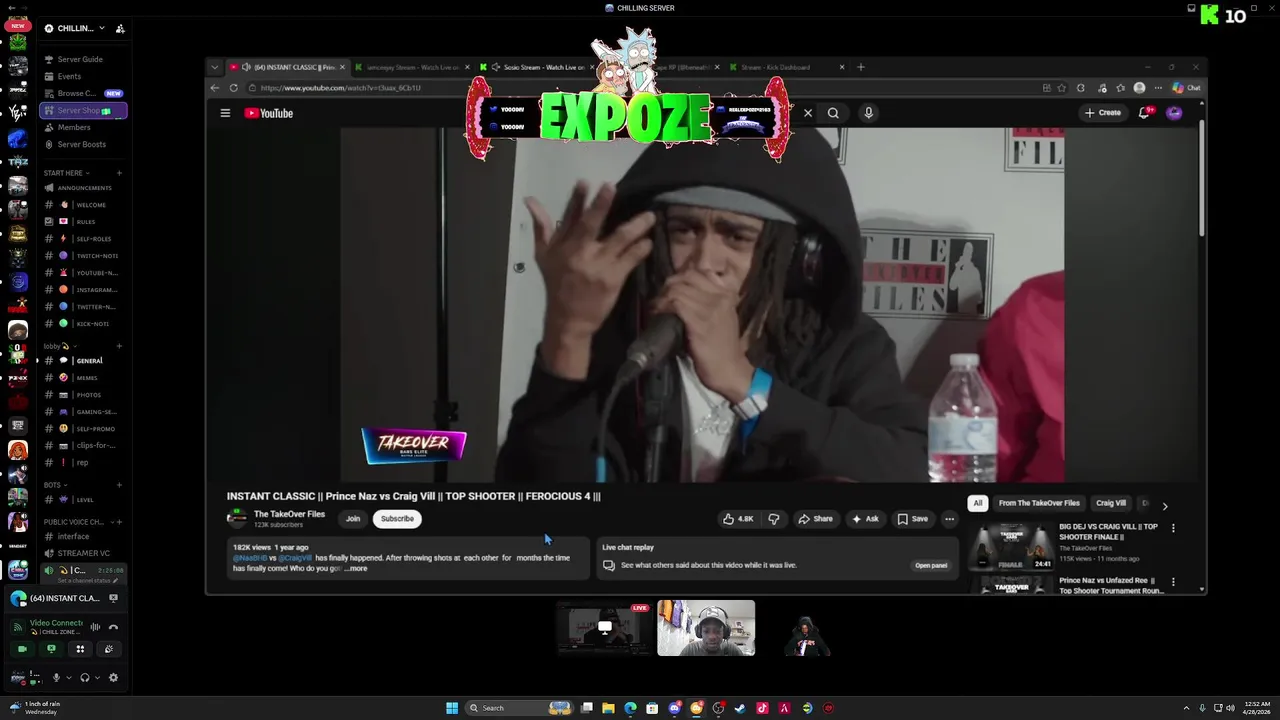Select the All filter chip
This screenshot has height=720, width=1280.
click(978, 503)
